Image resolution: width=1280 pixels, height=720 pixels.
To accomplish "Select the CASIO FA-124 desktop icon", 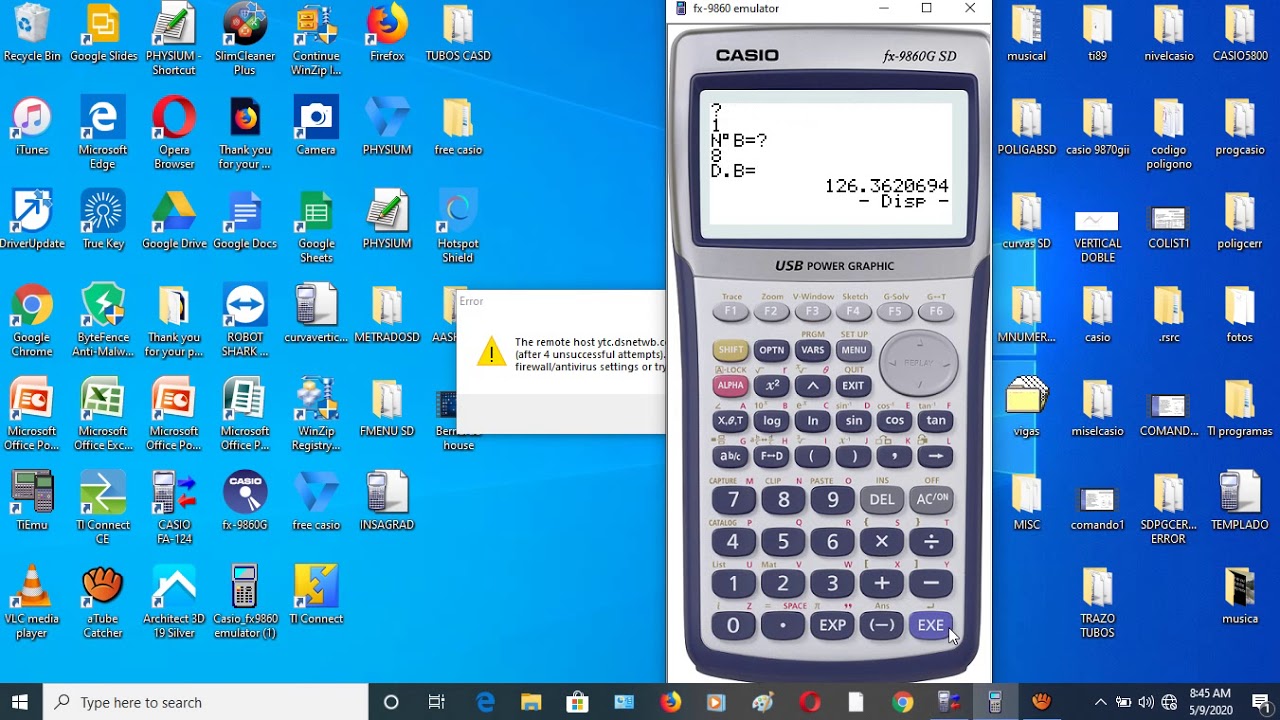I will [x=174, y=509].
